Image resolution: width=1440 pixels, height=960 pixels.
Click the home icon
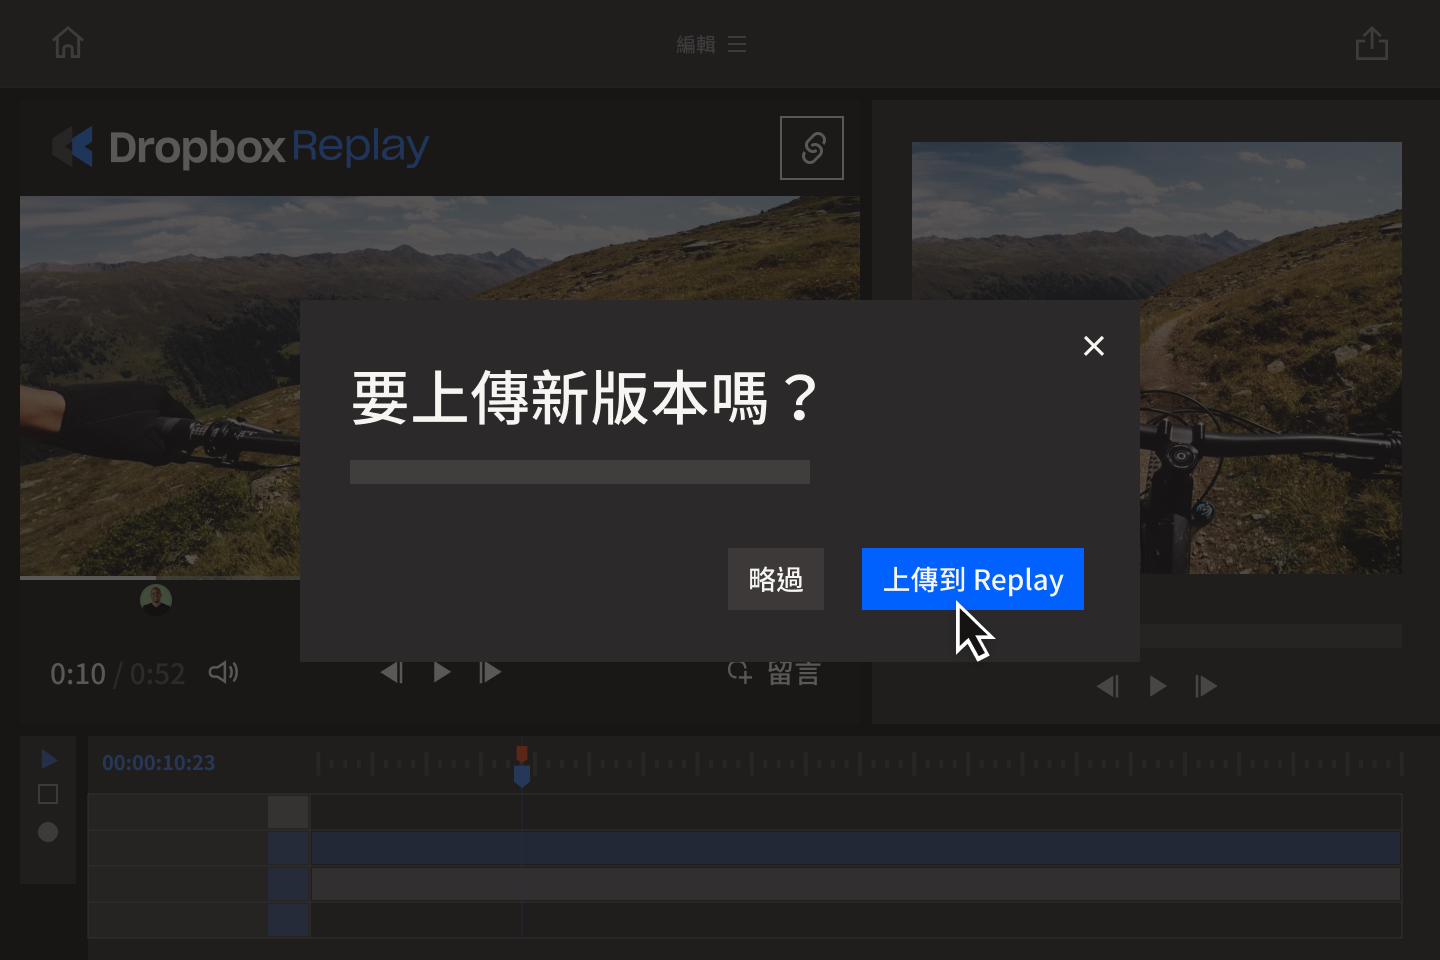point(68,43)
